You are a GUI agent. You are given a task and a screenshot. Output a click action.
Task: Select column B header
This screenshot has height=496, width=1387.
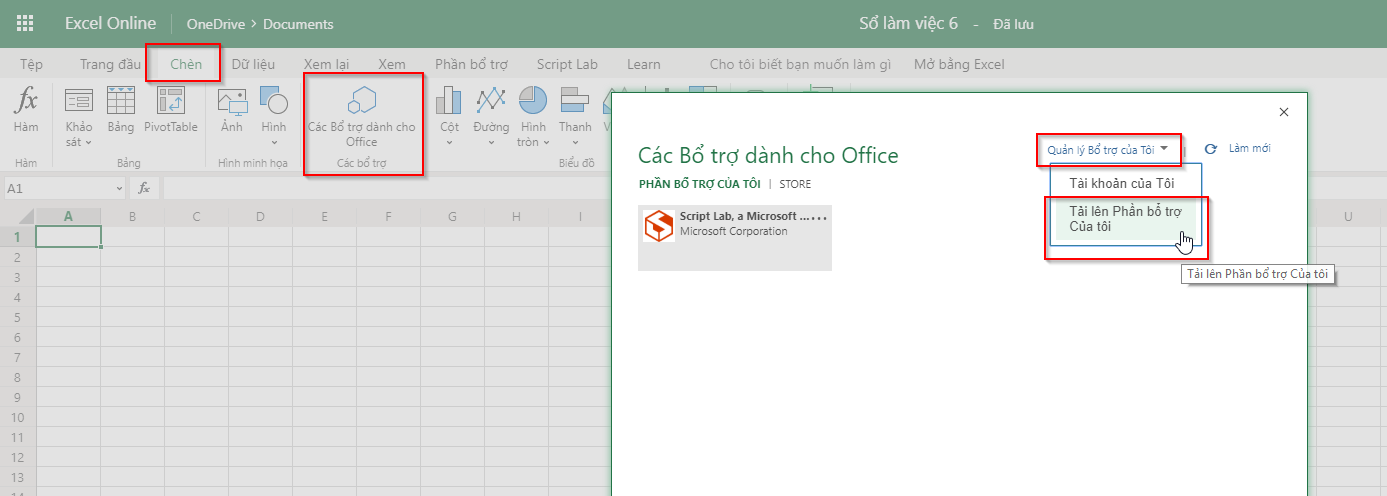(x=132, y=217)
